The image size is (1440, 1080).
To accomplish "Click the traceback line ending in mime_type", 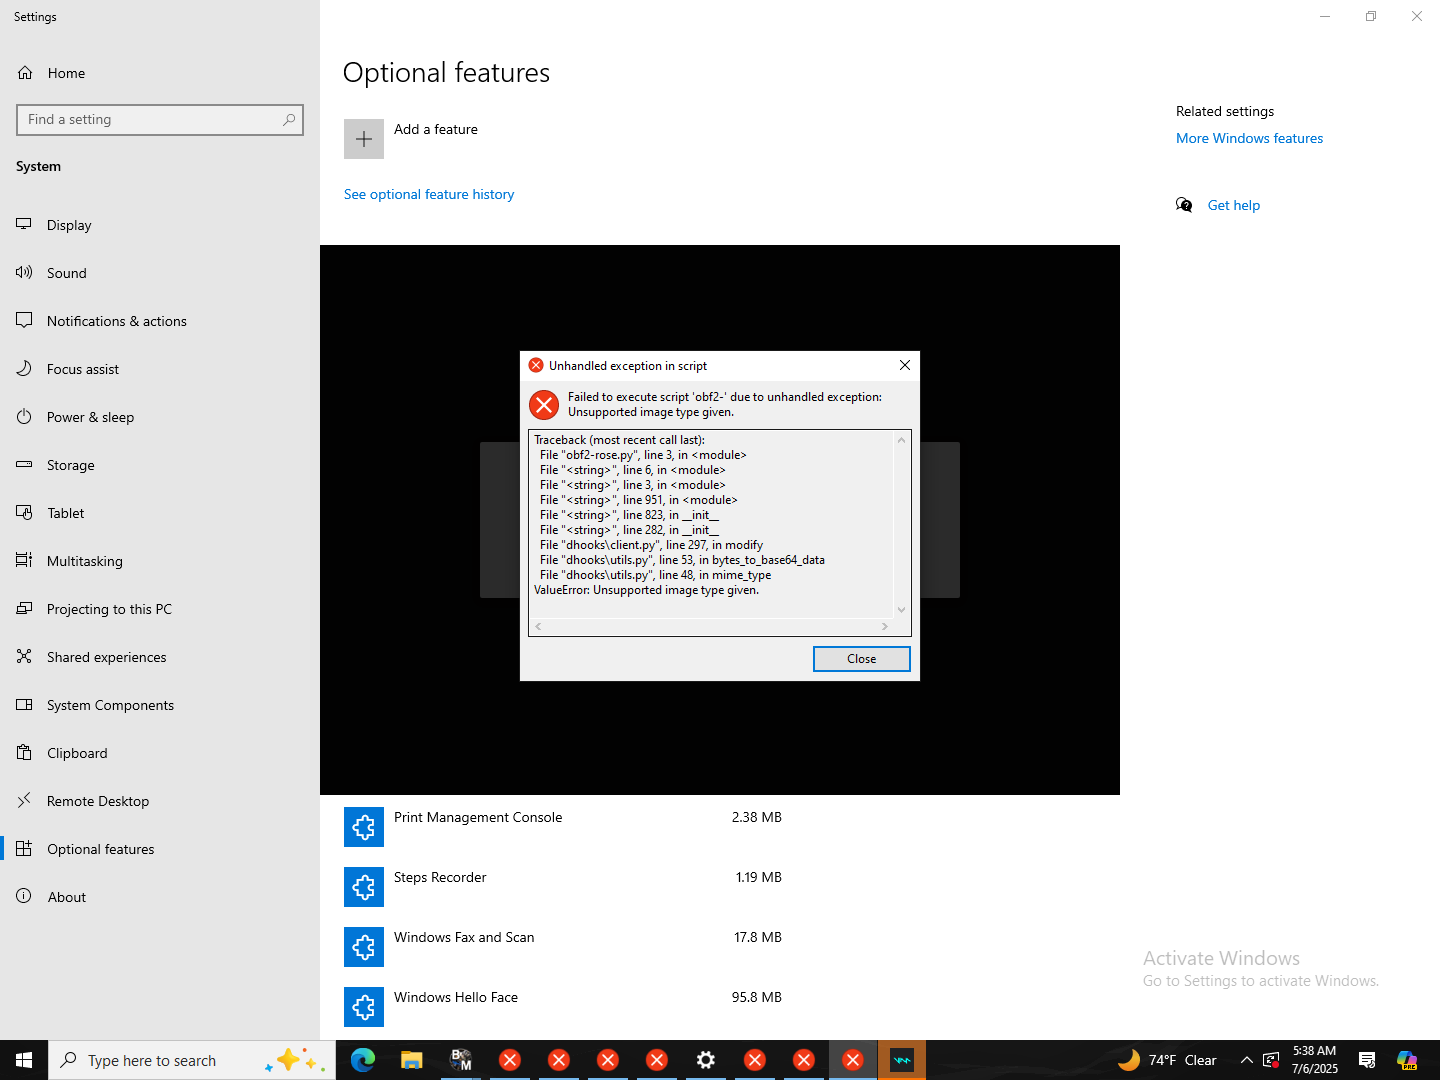I will pyautogui.click(x=655, y=575).
